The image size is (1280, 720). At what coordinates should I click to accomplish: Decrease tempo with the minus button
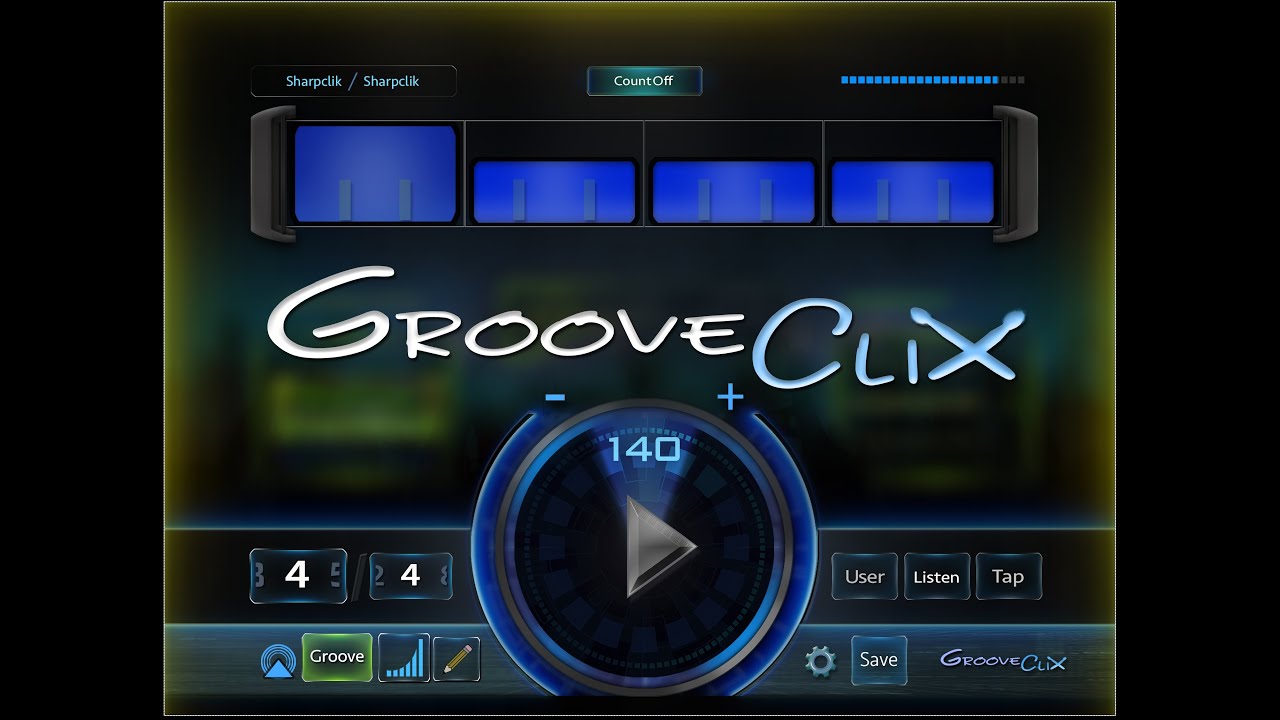click(x=555, y=398)
